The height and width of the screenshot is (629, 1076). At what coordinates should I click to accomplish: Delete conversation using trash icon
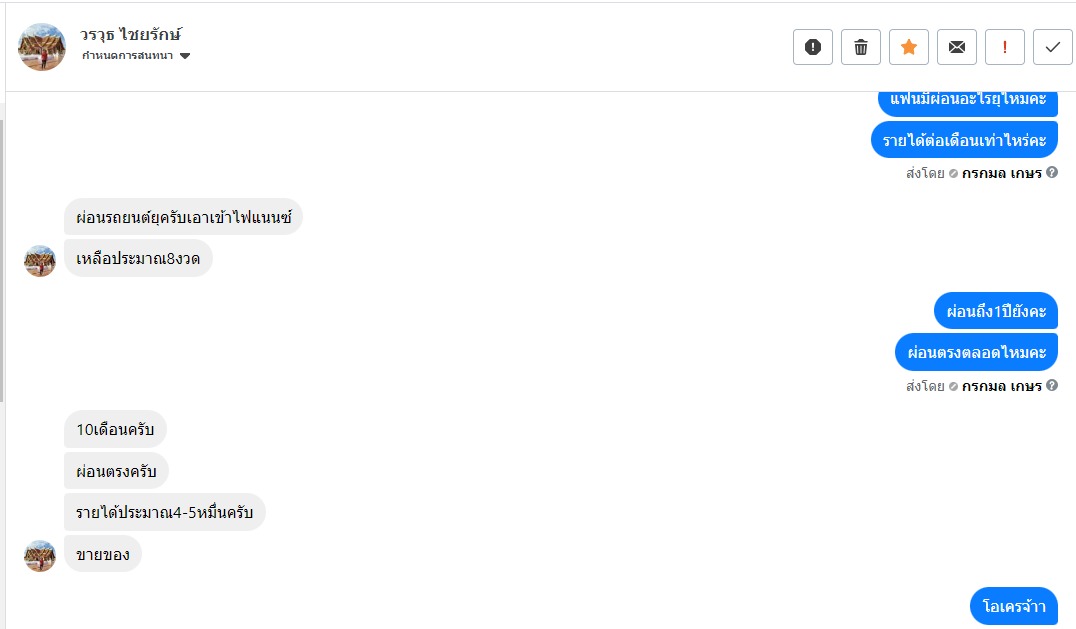click(861, 47)
